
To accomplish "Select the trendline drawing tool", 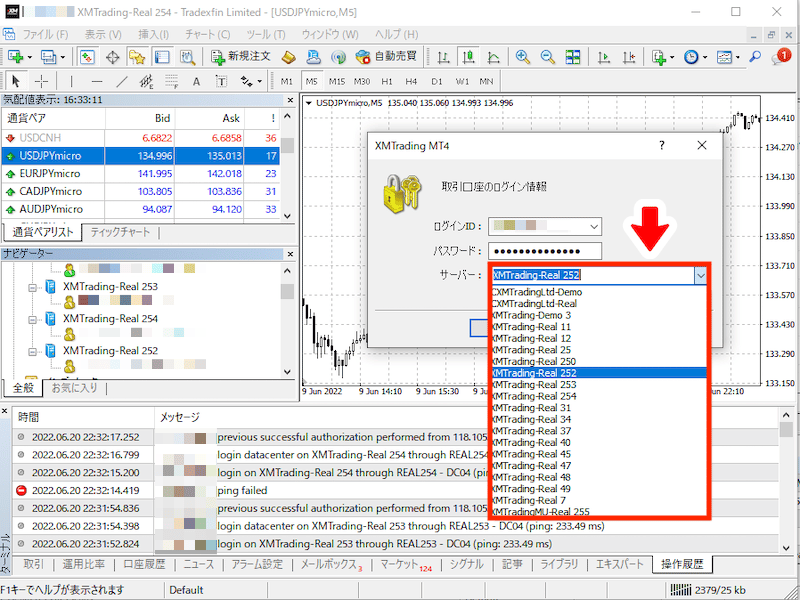I will click(x=121, y=81).
